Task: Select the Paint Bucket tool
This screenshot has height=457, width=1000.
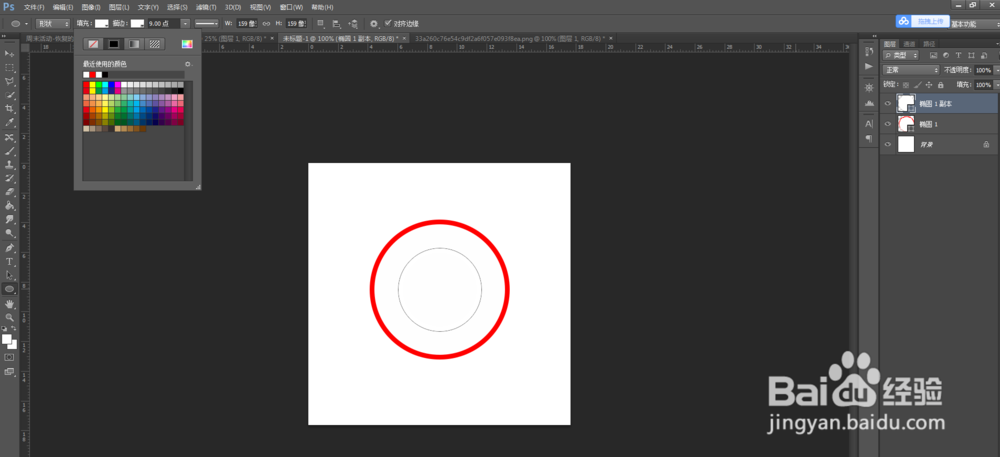Action: point(10,206)
